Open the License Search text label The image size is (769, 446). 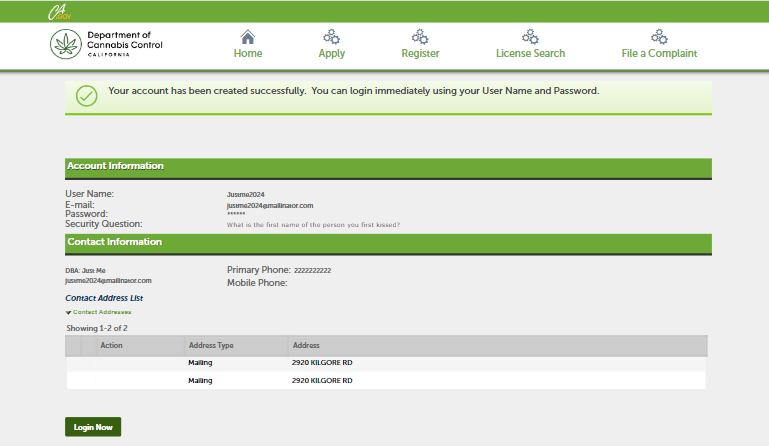click(530, 54)
